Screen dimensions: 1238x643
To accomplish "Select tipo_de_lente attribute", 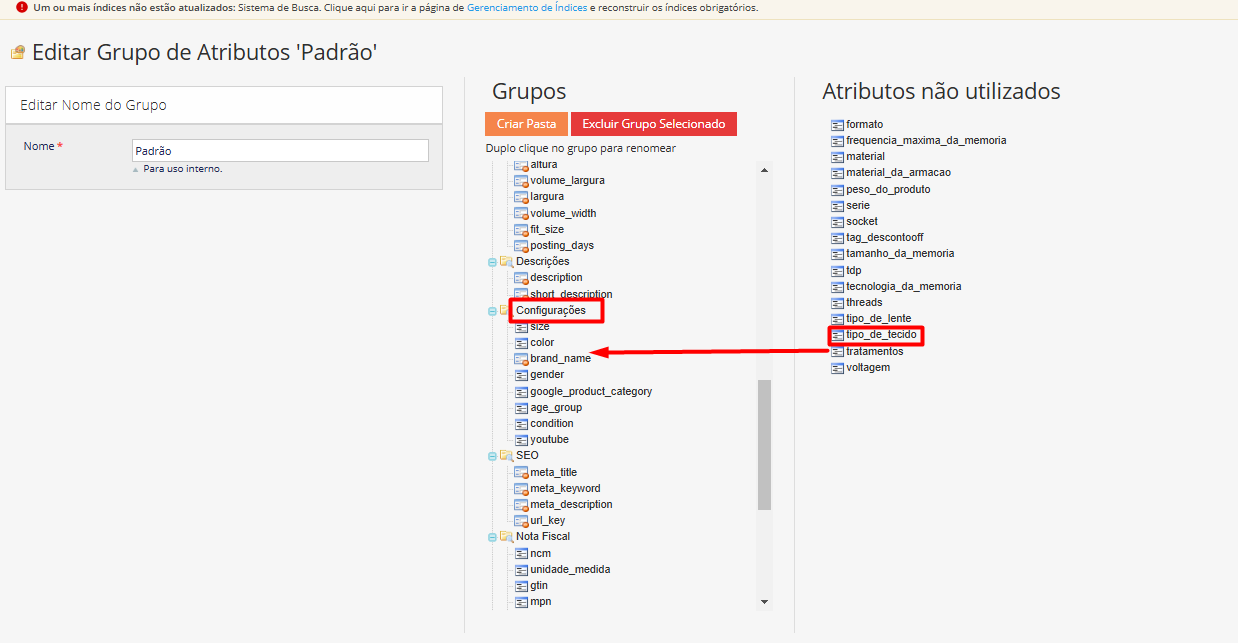I will pyautogui.click(x=878, y=319).
